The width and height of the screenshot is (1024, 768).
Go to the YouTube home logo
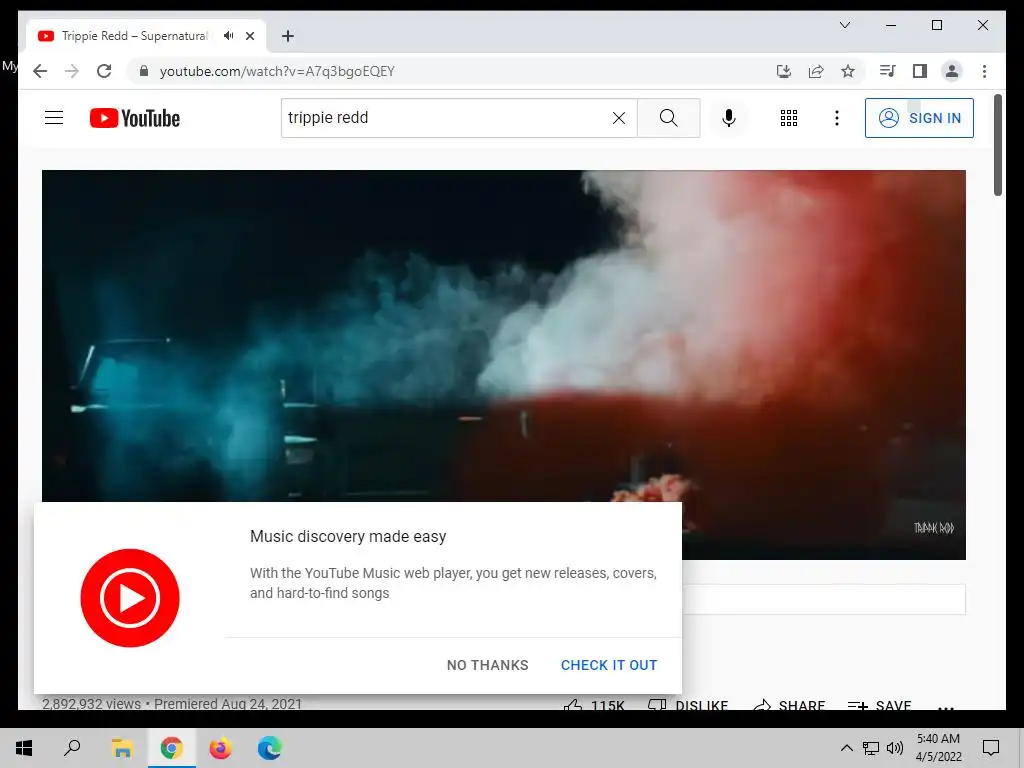(135, 118)
